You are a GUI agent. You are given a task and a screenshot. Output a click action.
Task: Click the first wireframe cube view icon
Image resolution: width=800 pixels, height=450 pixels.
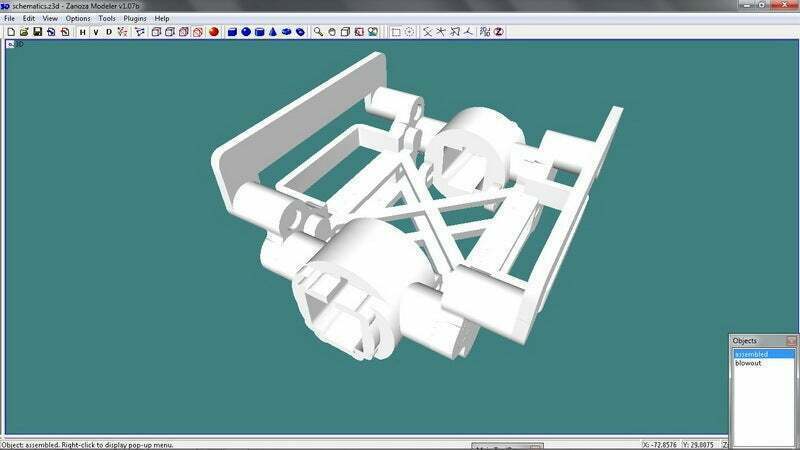pyautogui.click(x=156, y=32)
